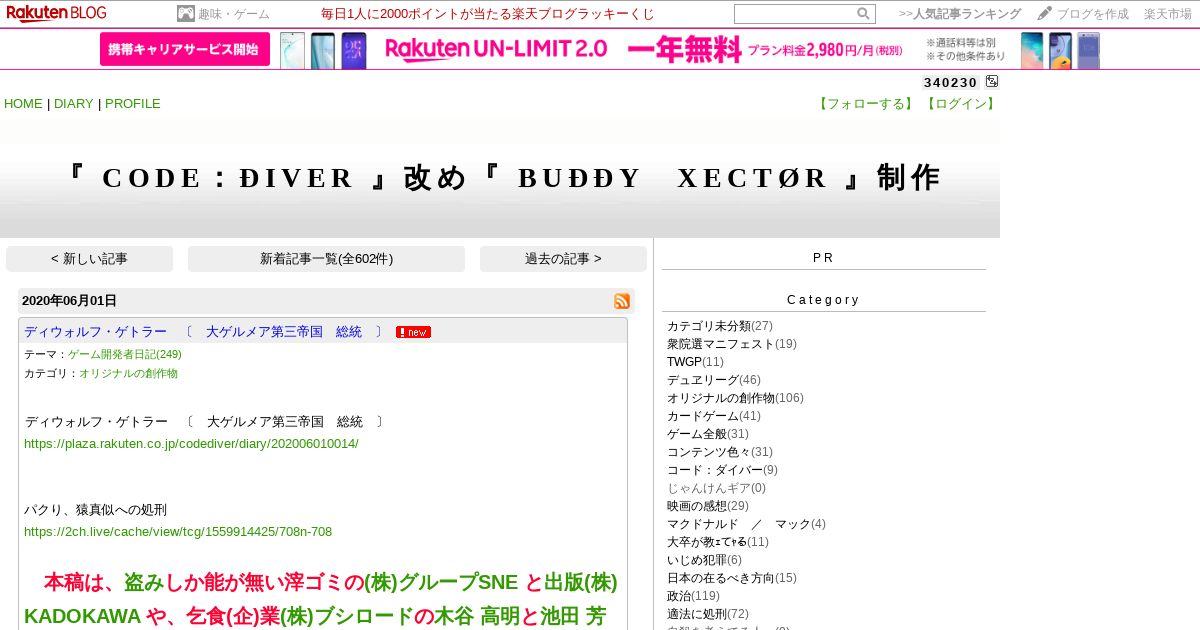The width and height of the screenshot is (1200, 630).
Task: Open the RSS feed icon
Action: click(622, 301)
